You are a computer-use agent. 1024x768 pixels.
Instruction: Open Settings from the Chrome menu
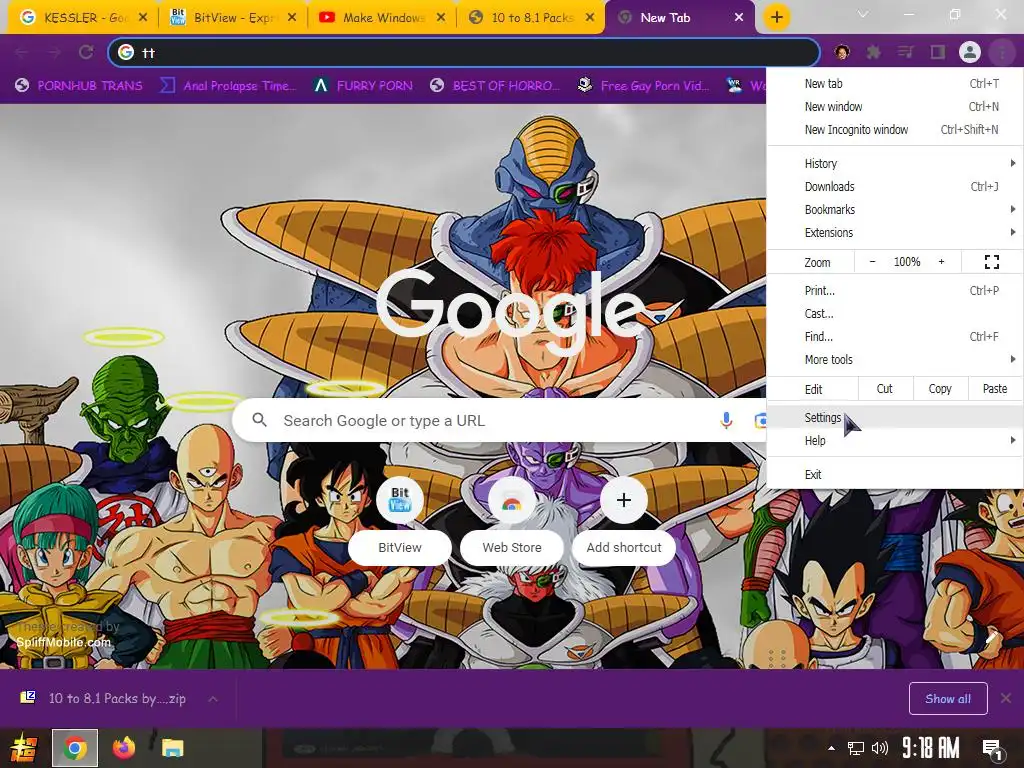895,417
